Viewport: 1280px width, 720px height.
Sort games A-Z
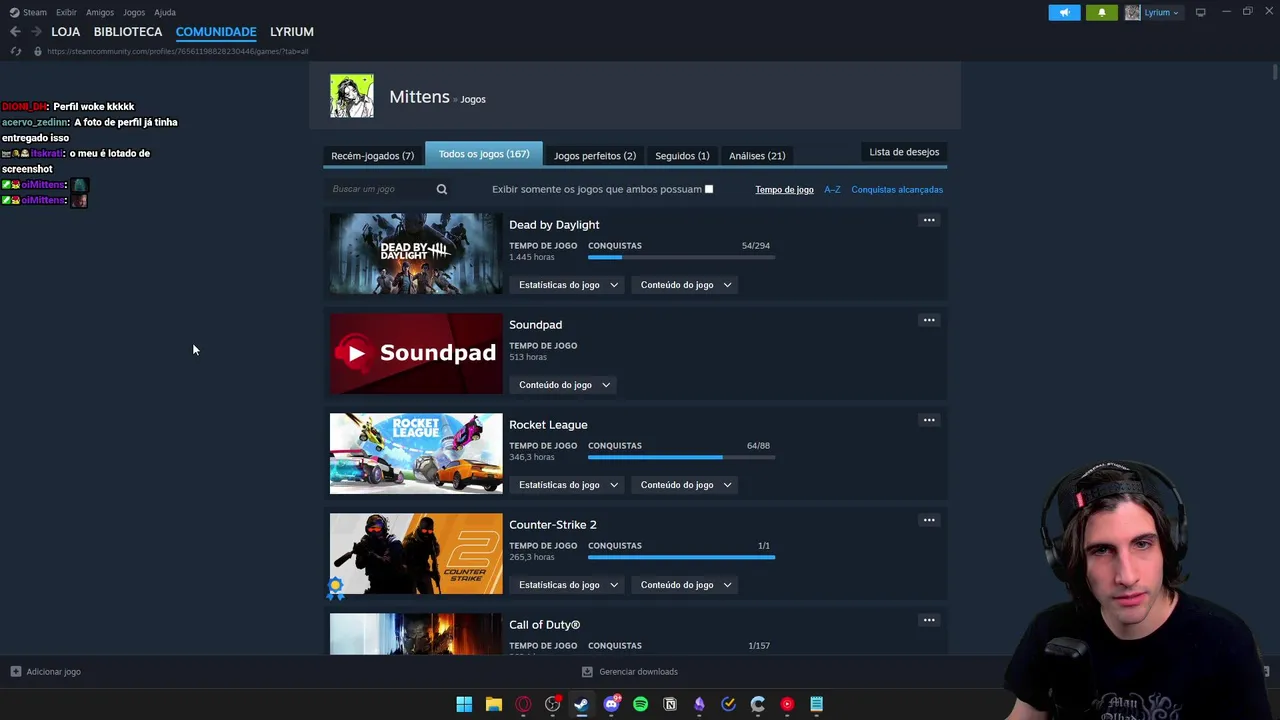832,189
